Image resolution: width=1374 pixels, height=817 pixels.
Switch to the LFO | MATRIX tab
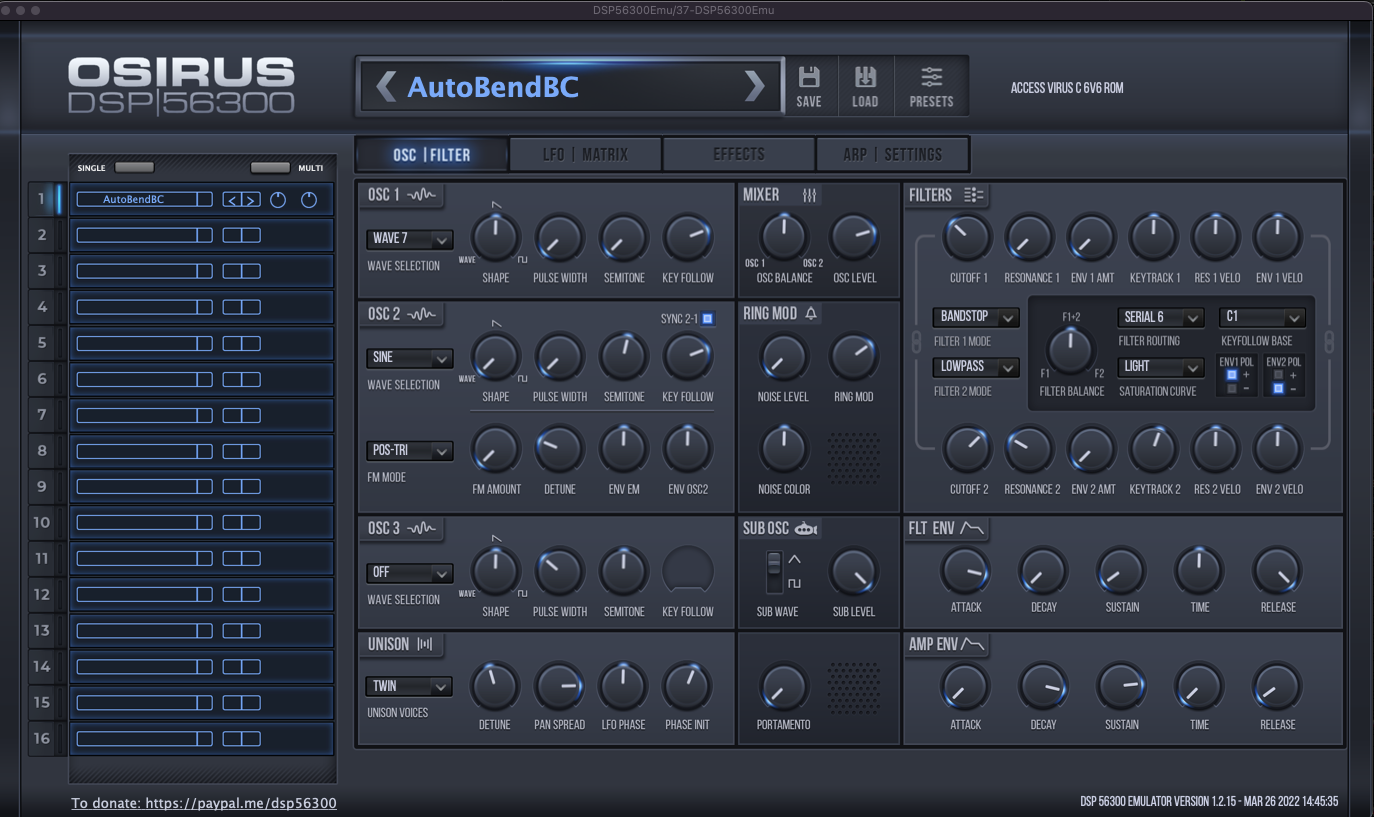(586, 155)
